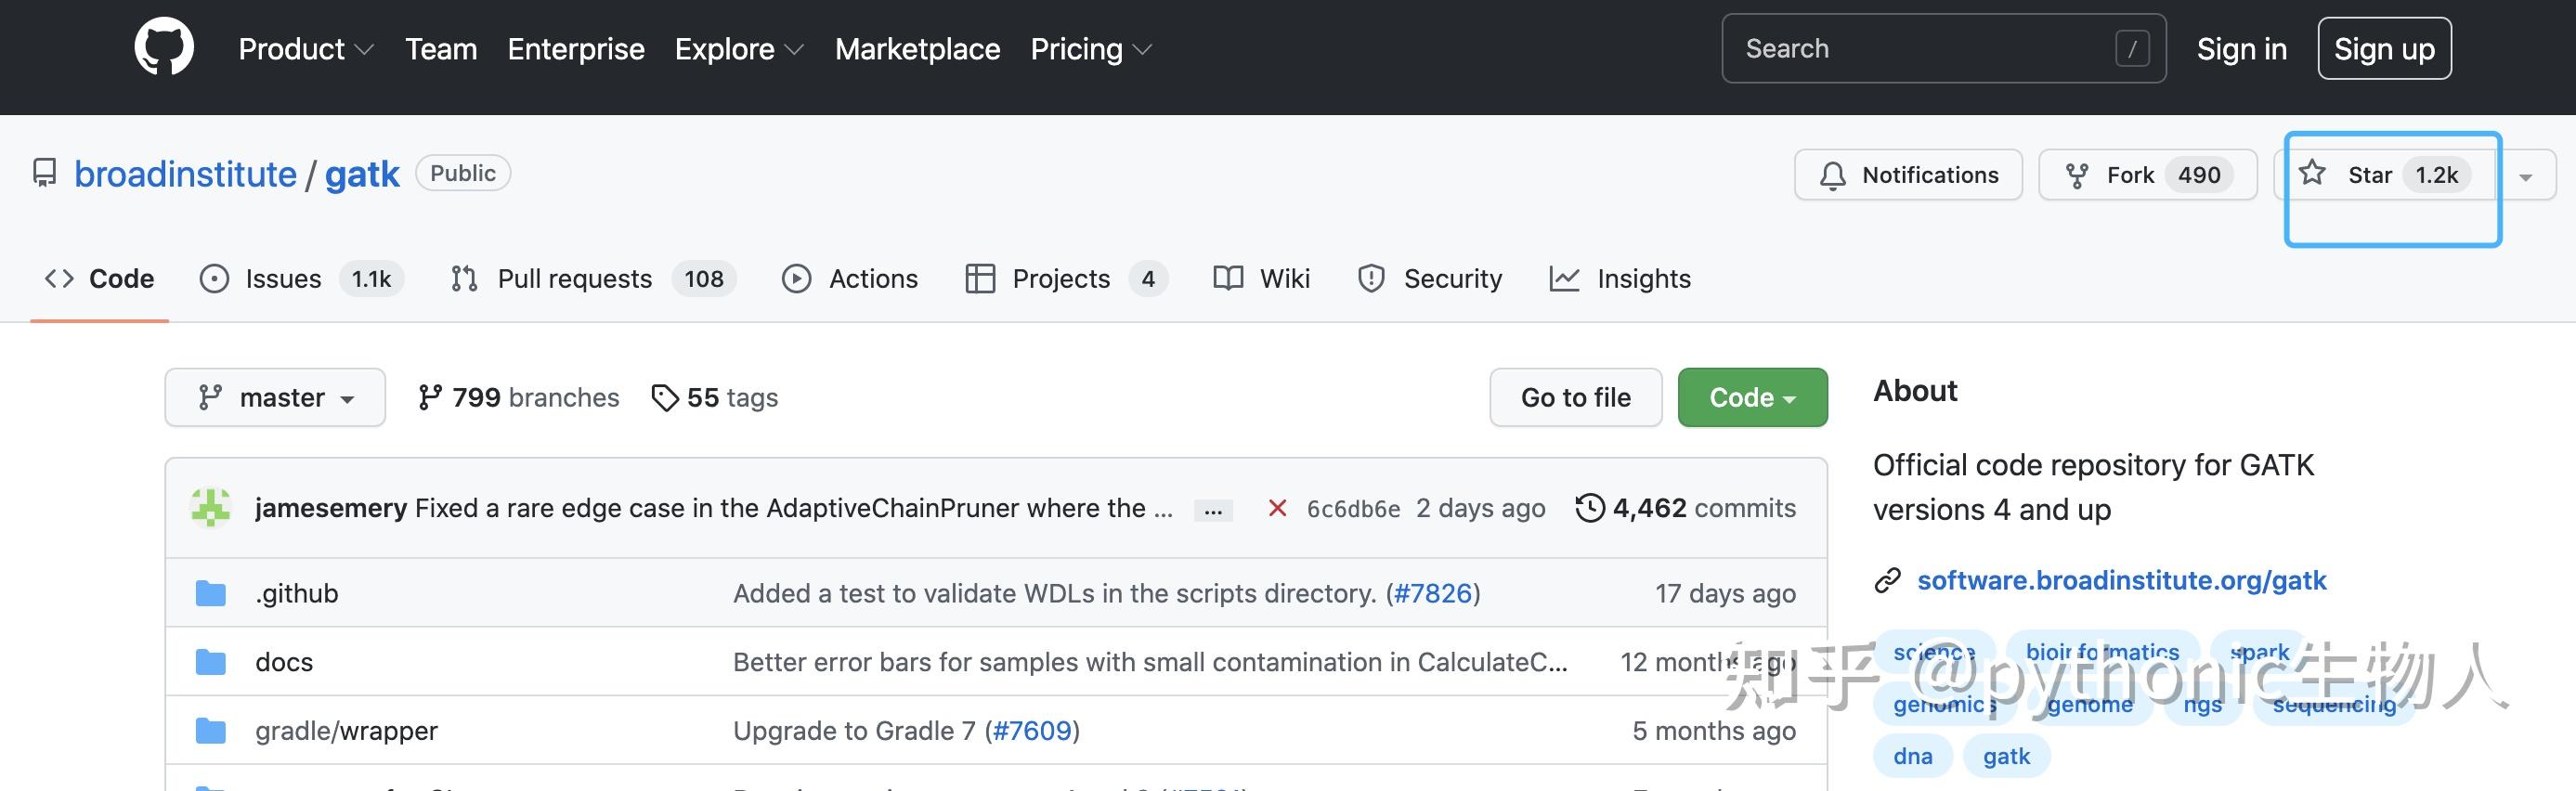Click the red failed-check X icon
Screen dimensions: 2576x791
(x=1277, y=508)
